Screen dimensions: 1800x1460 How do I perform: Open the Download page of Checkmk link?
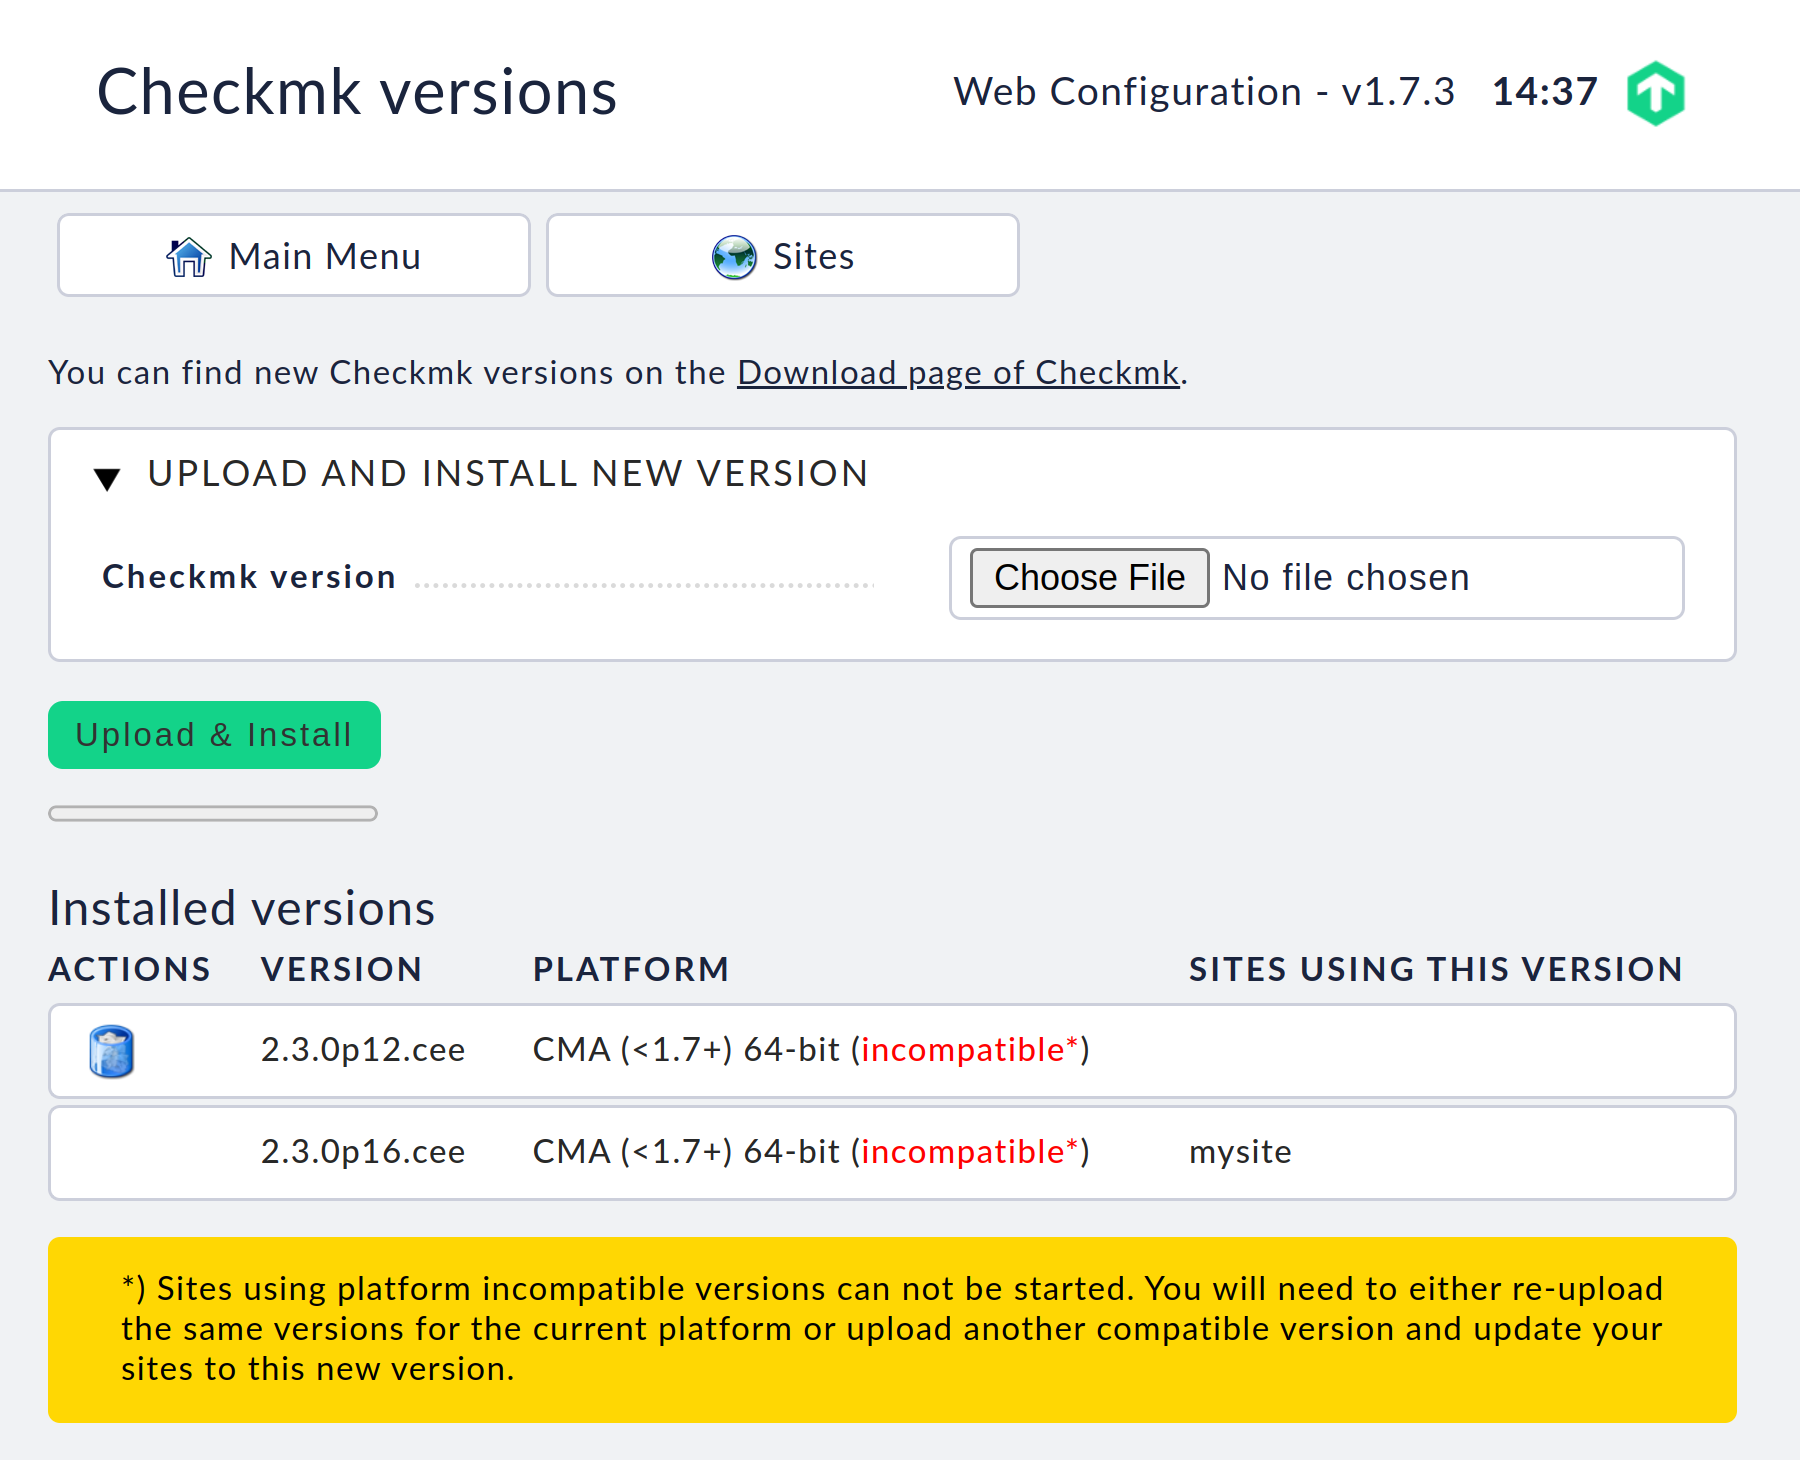[958, 372]
